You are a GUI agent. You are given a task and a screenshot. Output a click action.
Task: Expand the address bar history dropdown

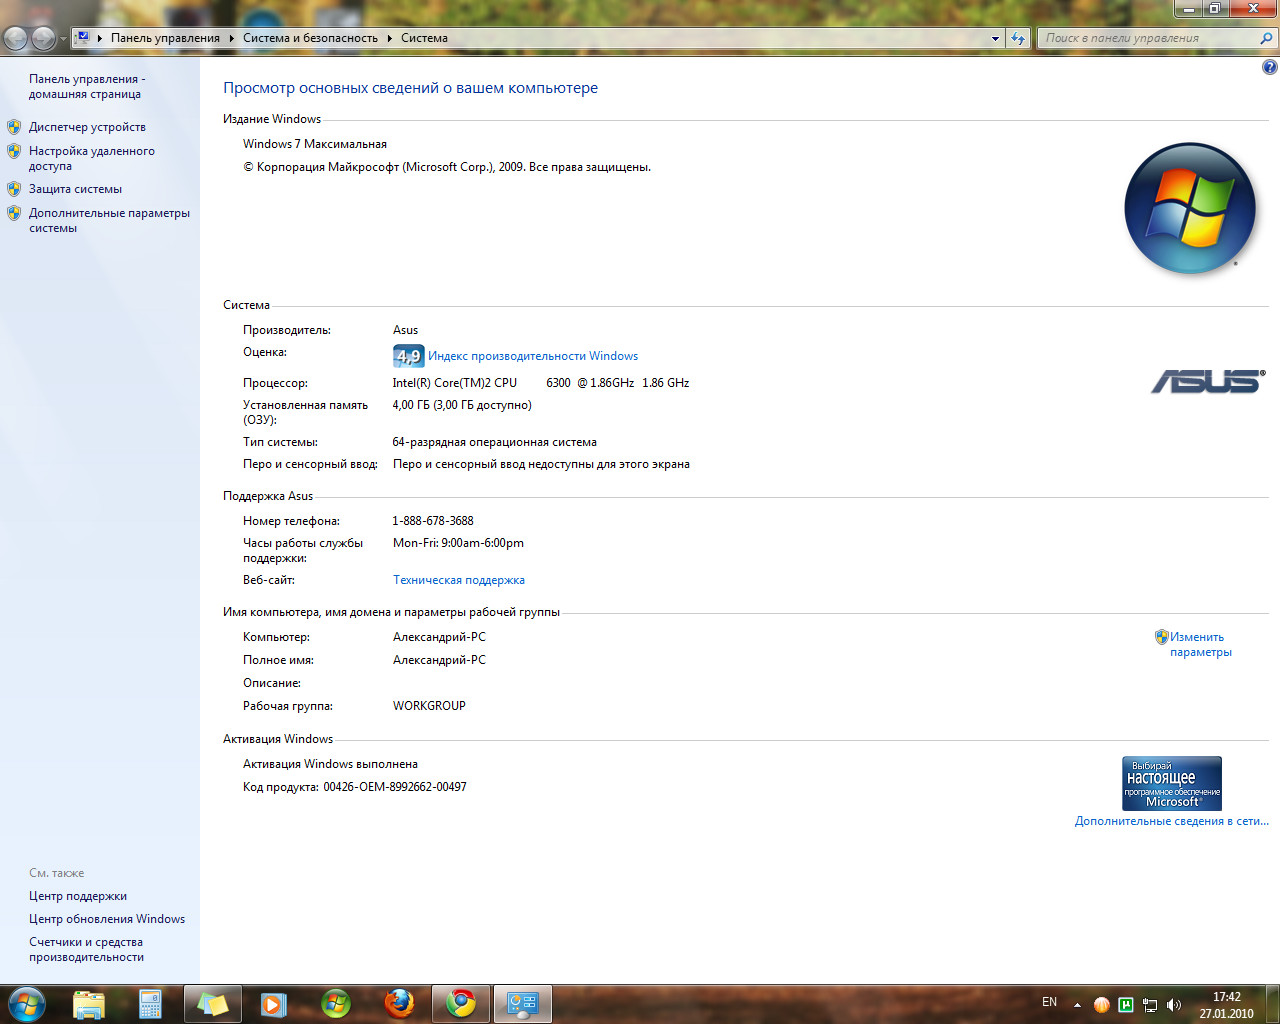click(x=995, y=38)
